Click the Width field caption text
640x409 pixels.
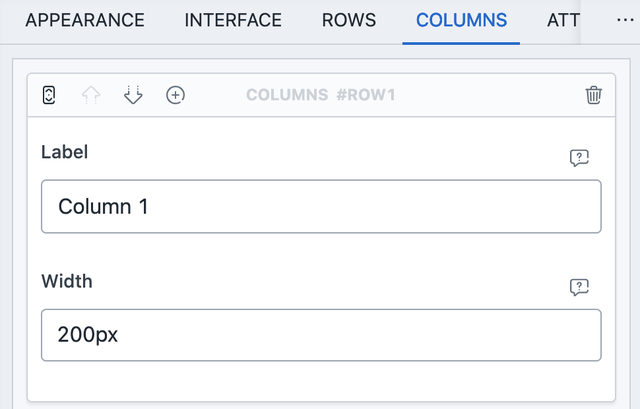67,281
